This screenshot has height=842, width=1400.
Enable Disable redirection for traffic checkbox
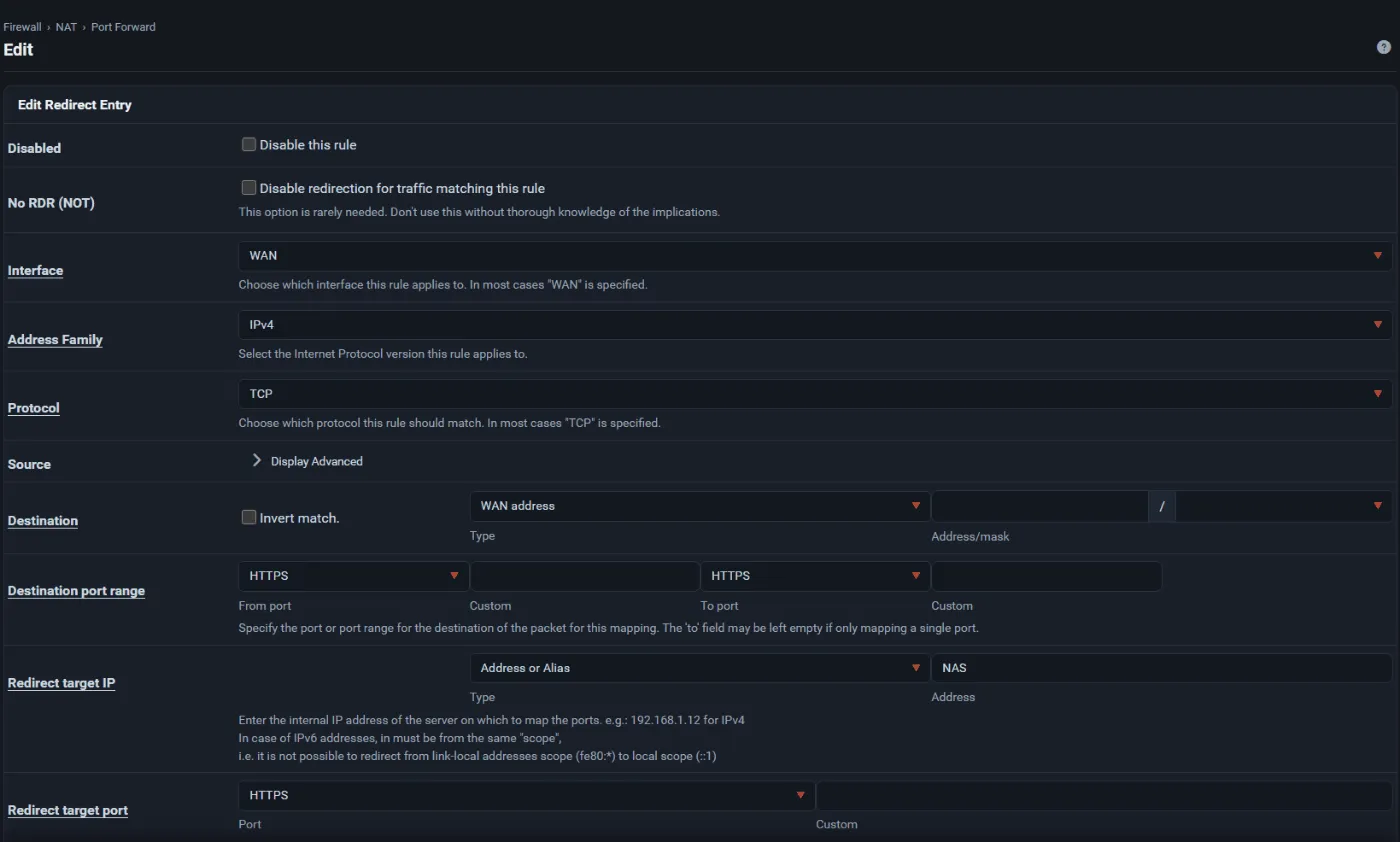click(249, 187)
